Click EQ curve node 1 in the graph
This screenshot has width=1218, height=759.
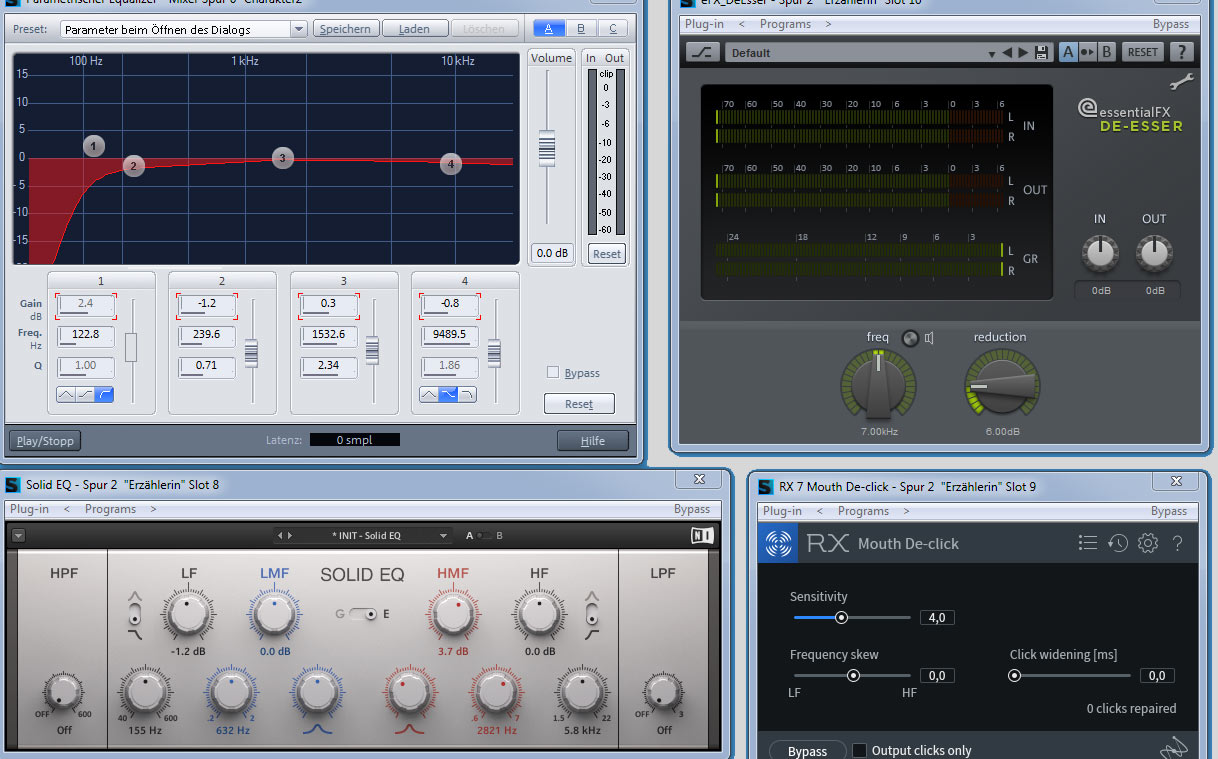[x=94, y=146]
